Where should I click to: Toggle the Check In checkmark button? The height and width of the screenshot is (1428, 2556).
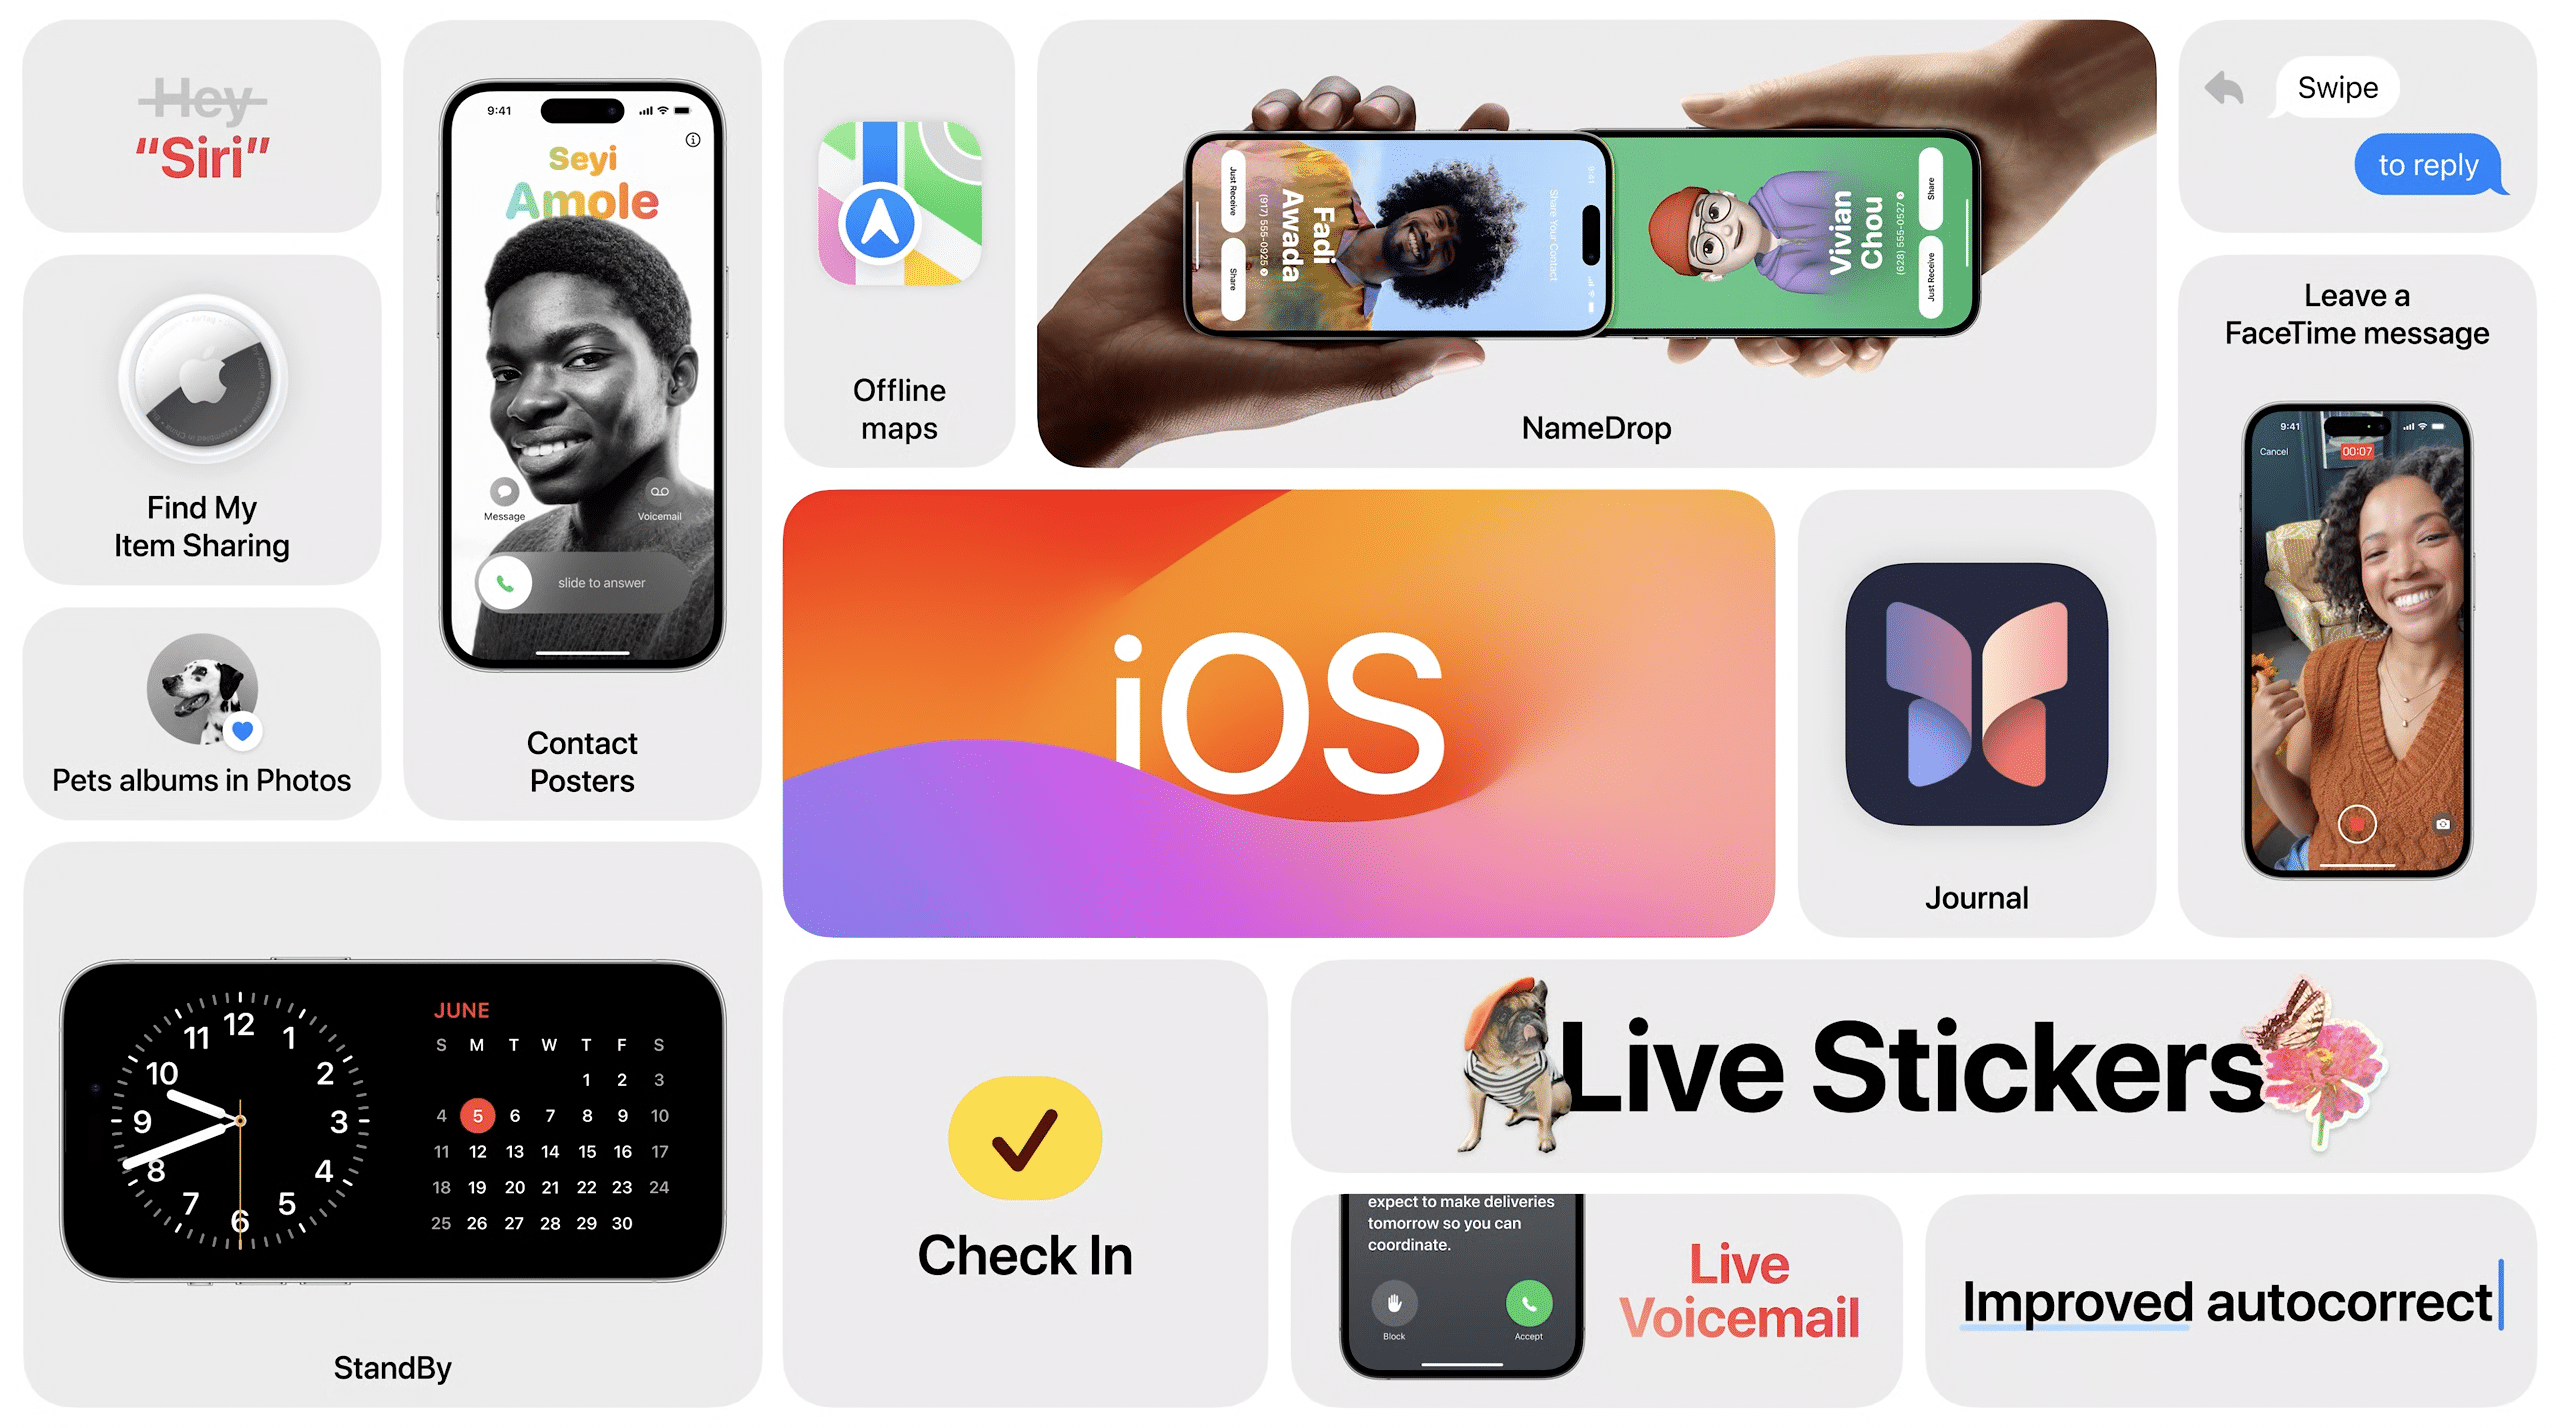(1023, 1136)
